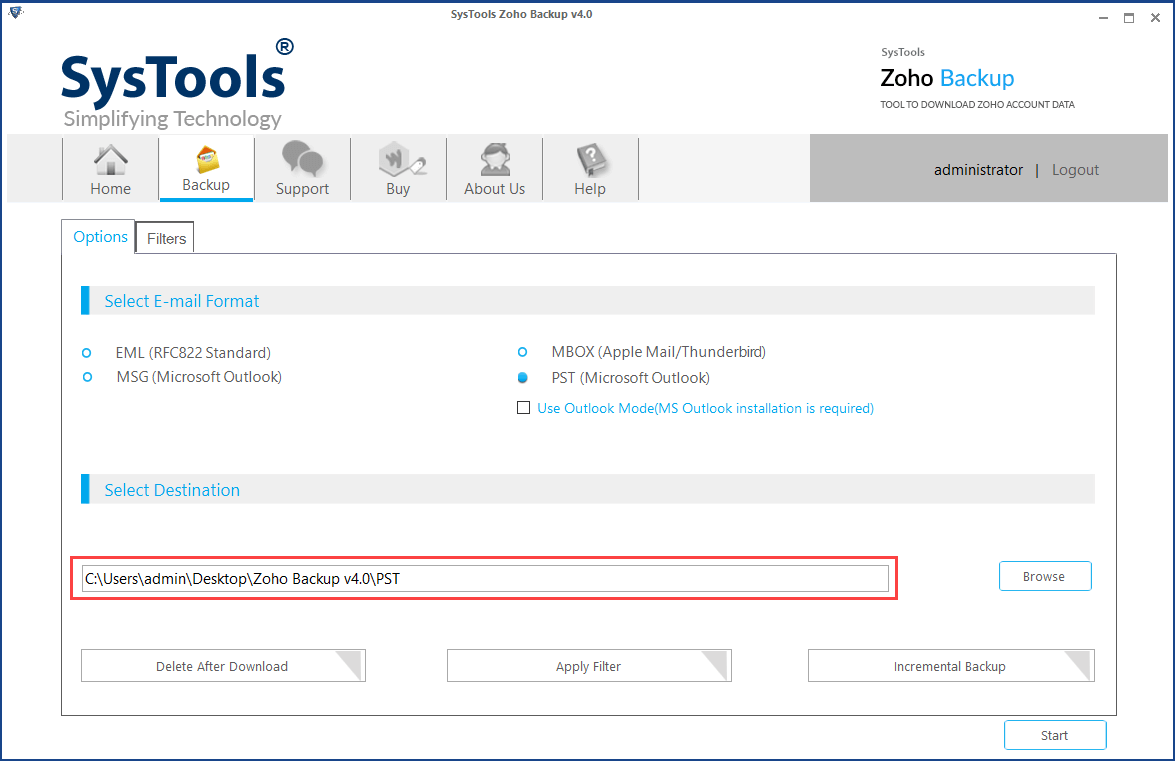Click the Apply Filter button
The image size is (1175, 761).
click(588, 666)
